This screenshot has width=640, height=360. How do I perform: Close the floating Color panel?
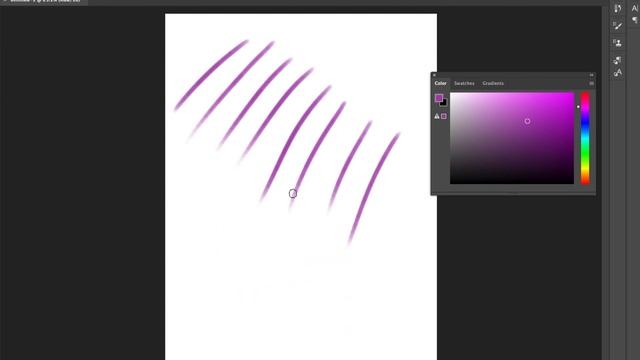pos(434,75)
